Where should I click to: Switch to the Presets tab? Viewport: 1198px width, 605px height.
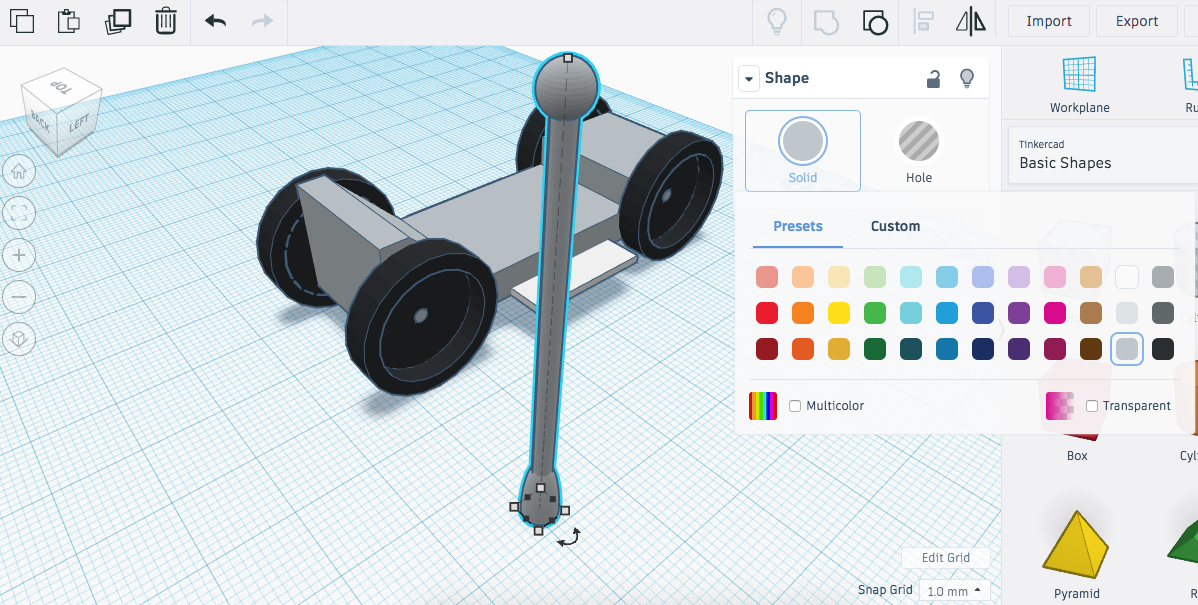(798, 226)
